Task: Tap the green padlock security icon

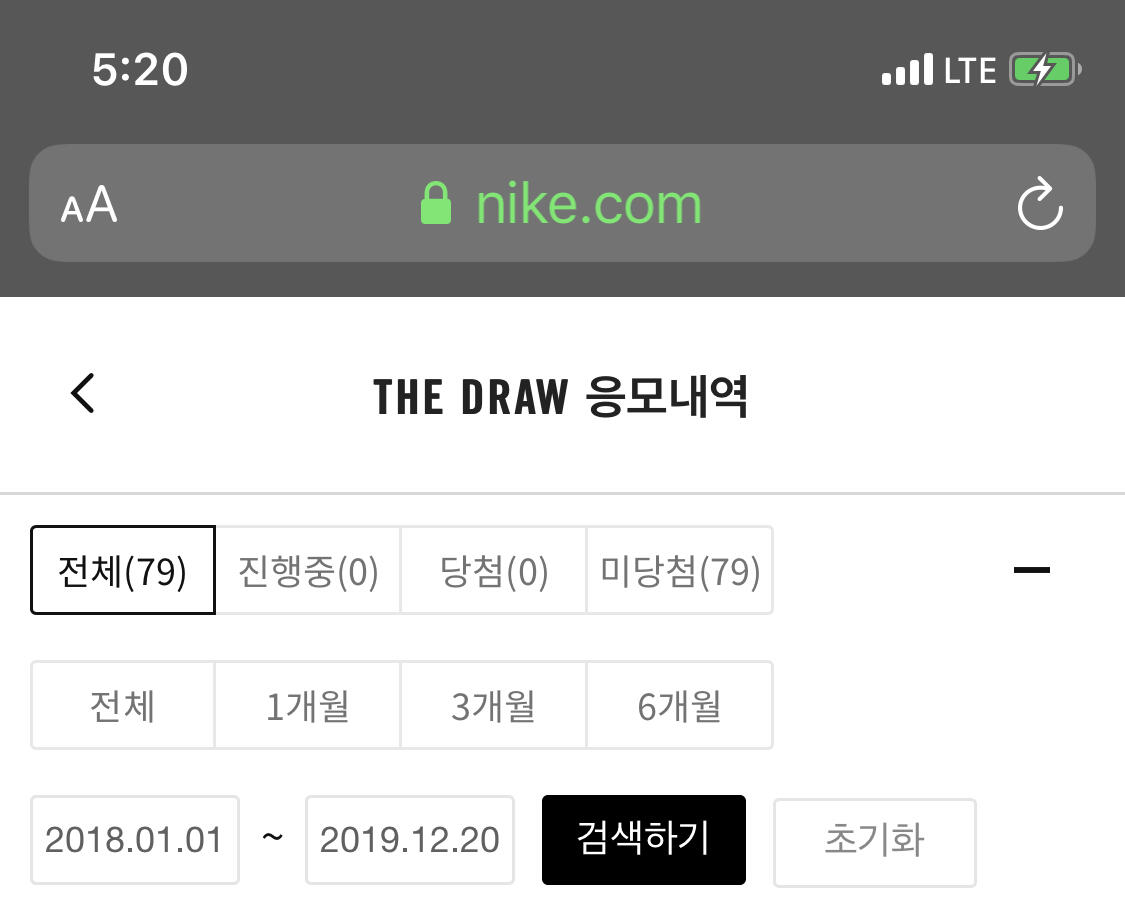Action: click(436, 204)
